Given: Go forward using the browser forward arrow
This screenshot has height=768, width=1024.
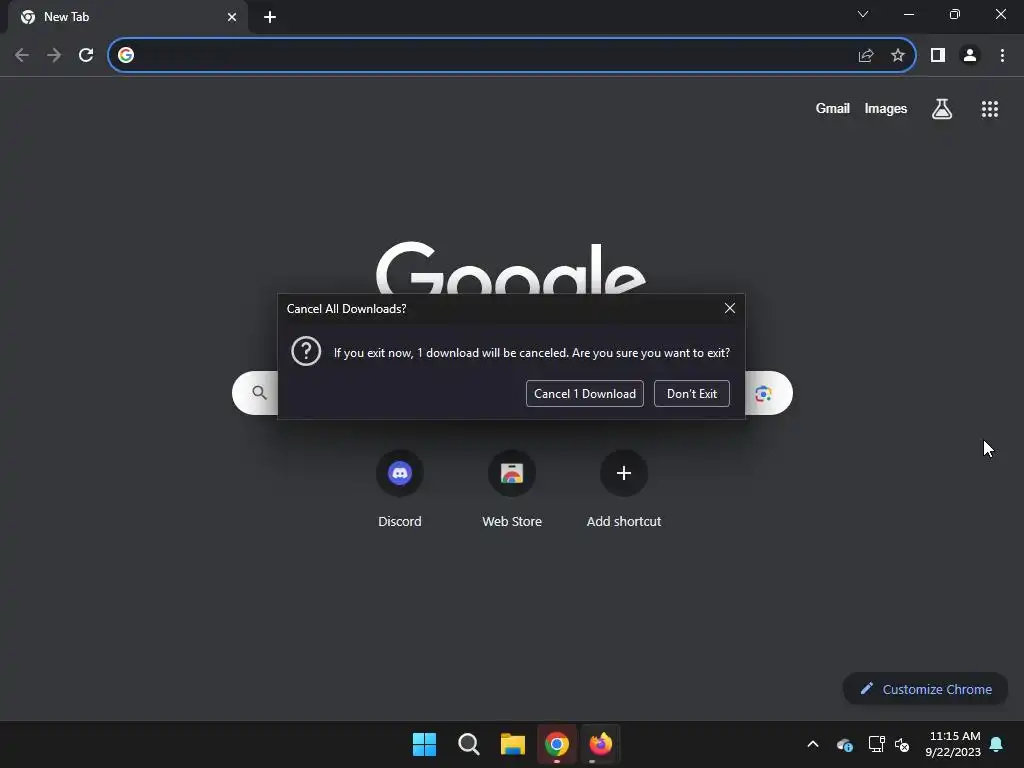Looking at the screenshot, I should (54, 56).
